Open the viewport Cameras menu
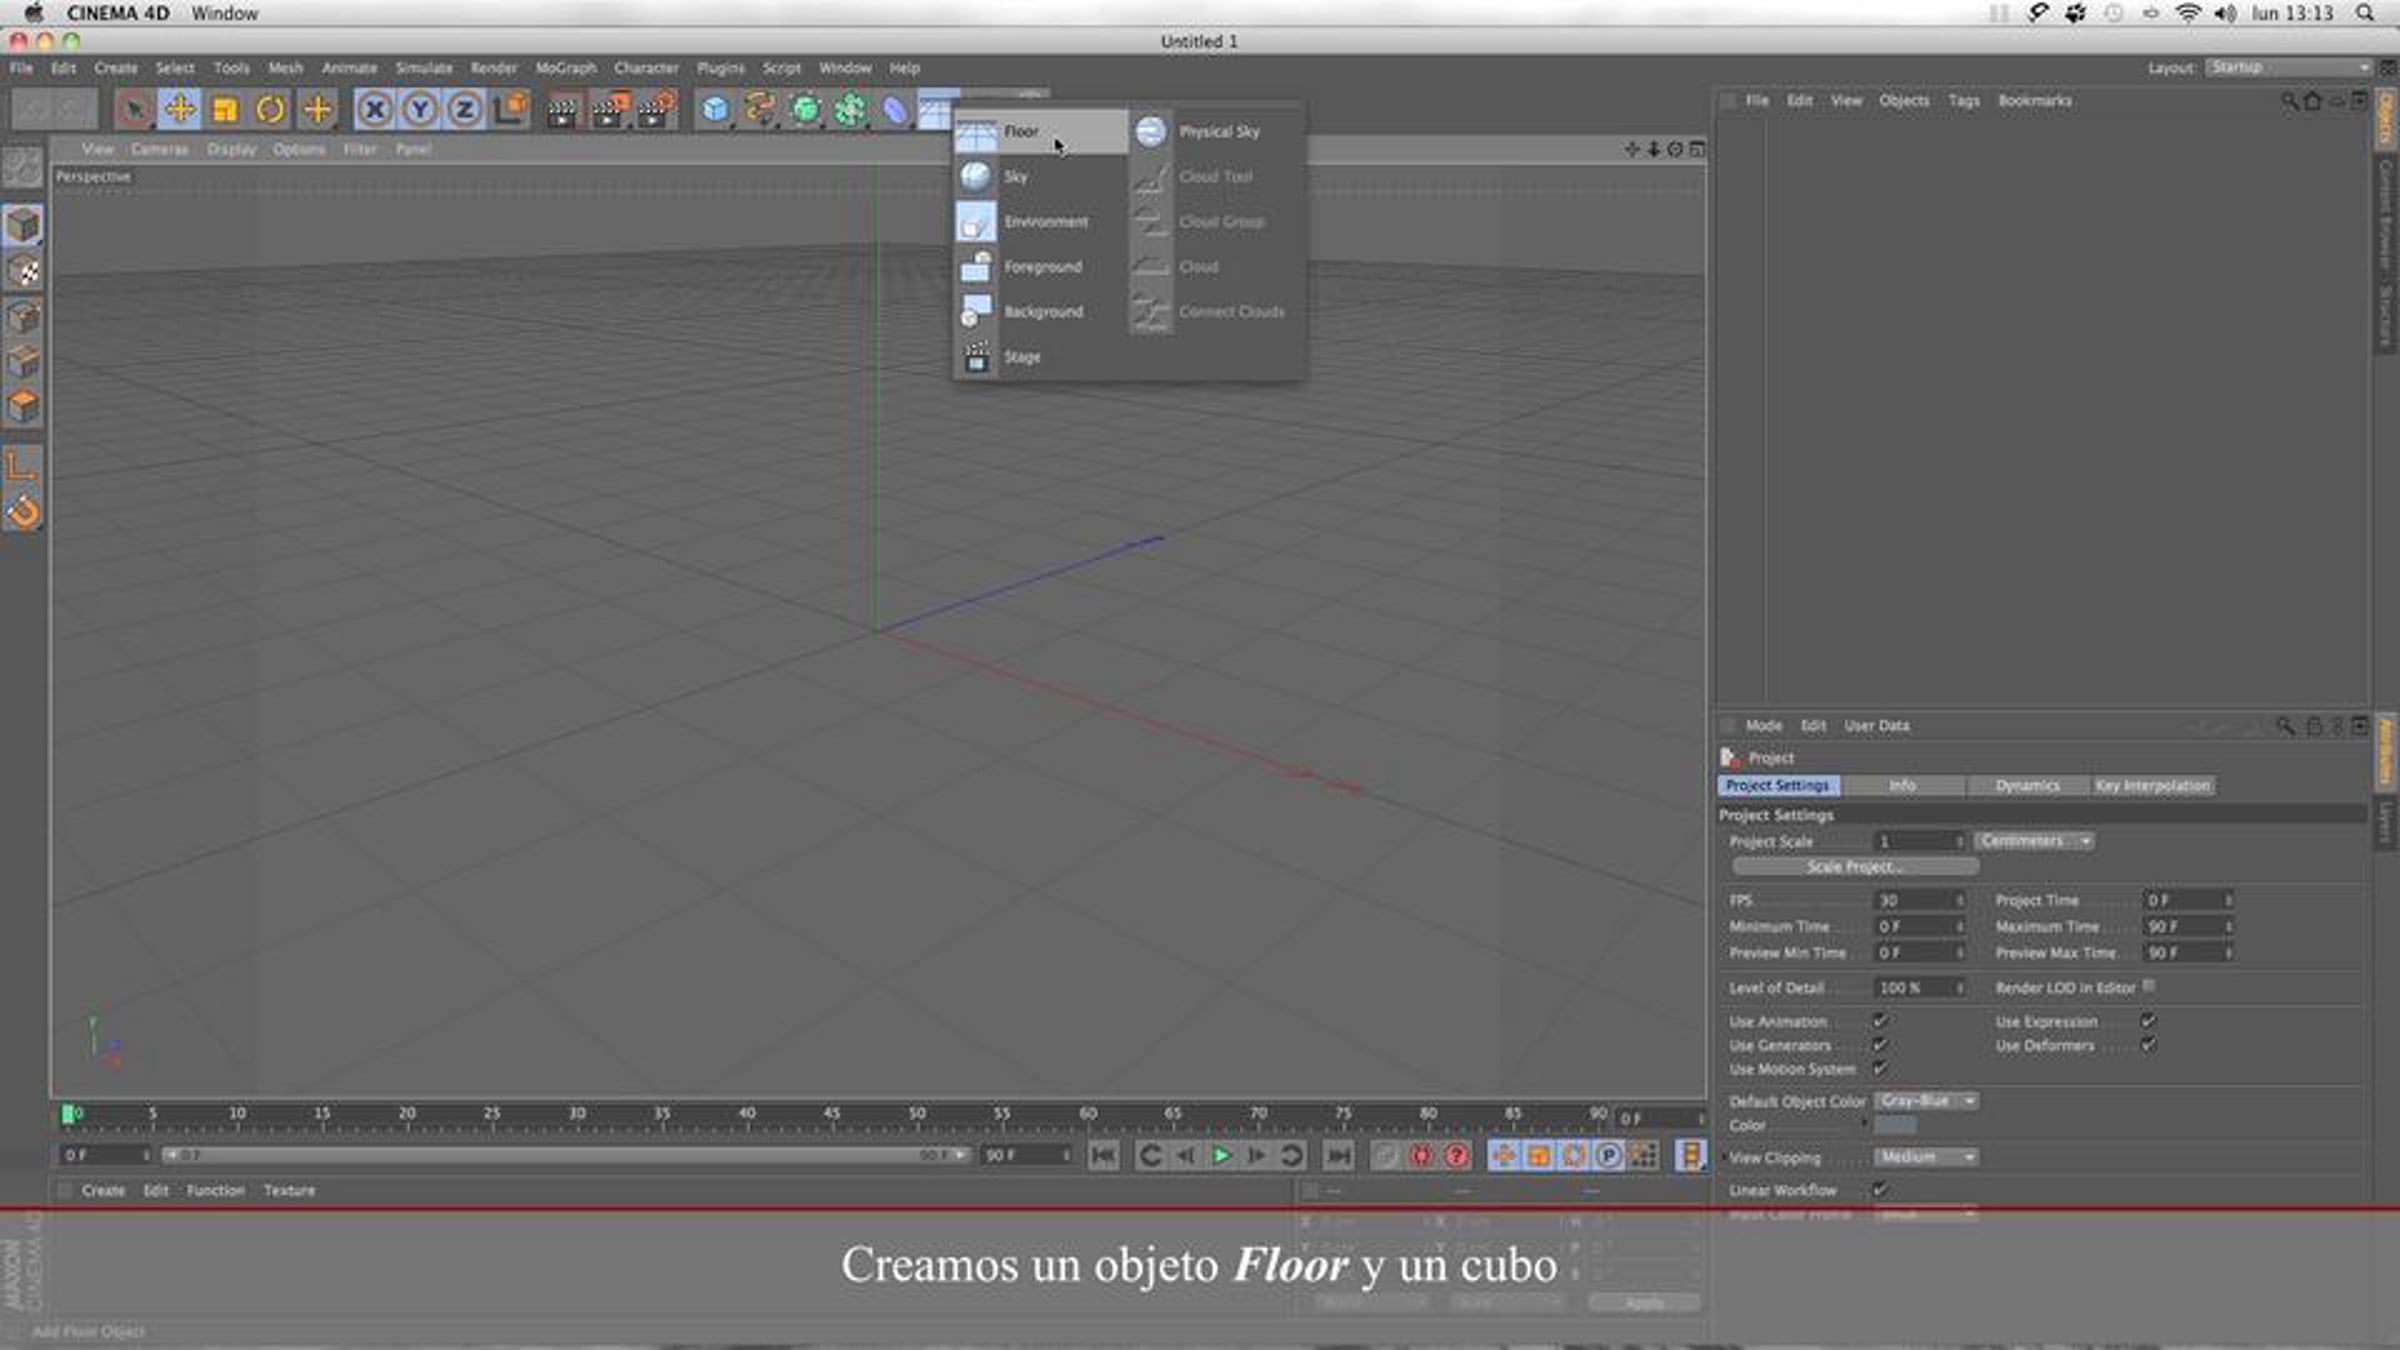 pos(159,149)
